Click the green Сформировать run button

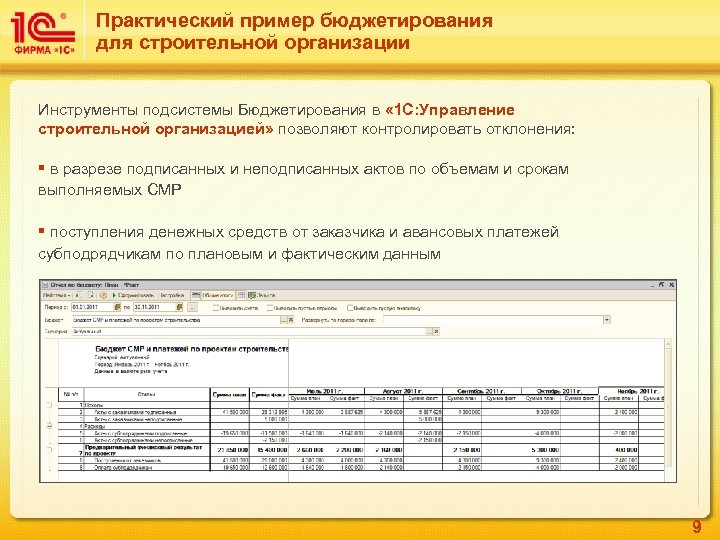(x=133, y=295)
